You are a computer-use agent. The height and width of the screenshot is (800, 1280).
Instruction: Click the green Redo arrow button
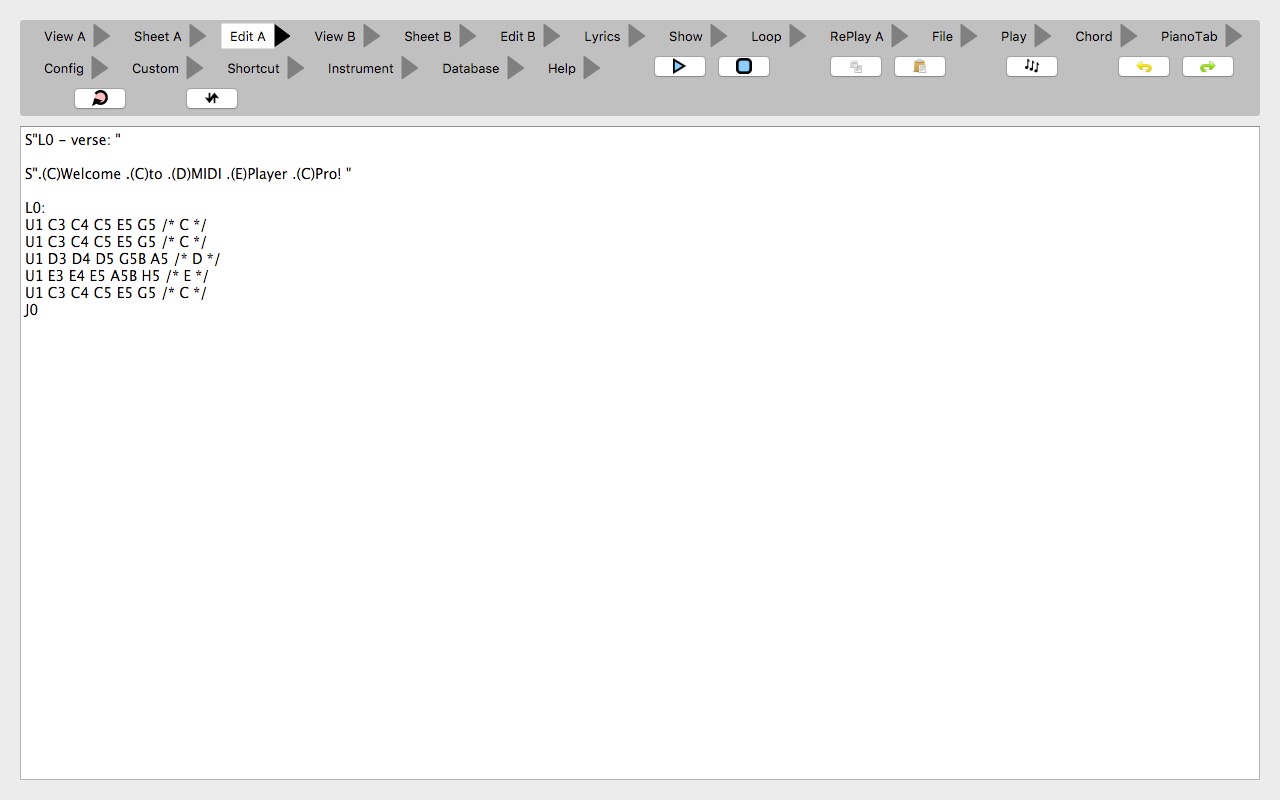(x=1208, y=67)
